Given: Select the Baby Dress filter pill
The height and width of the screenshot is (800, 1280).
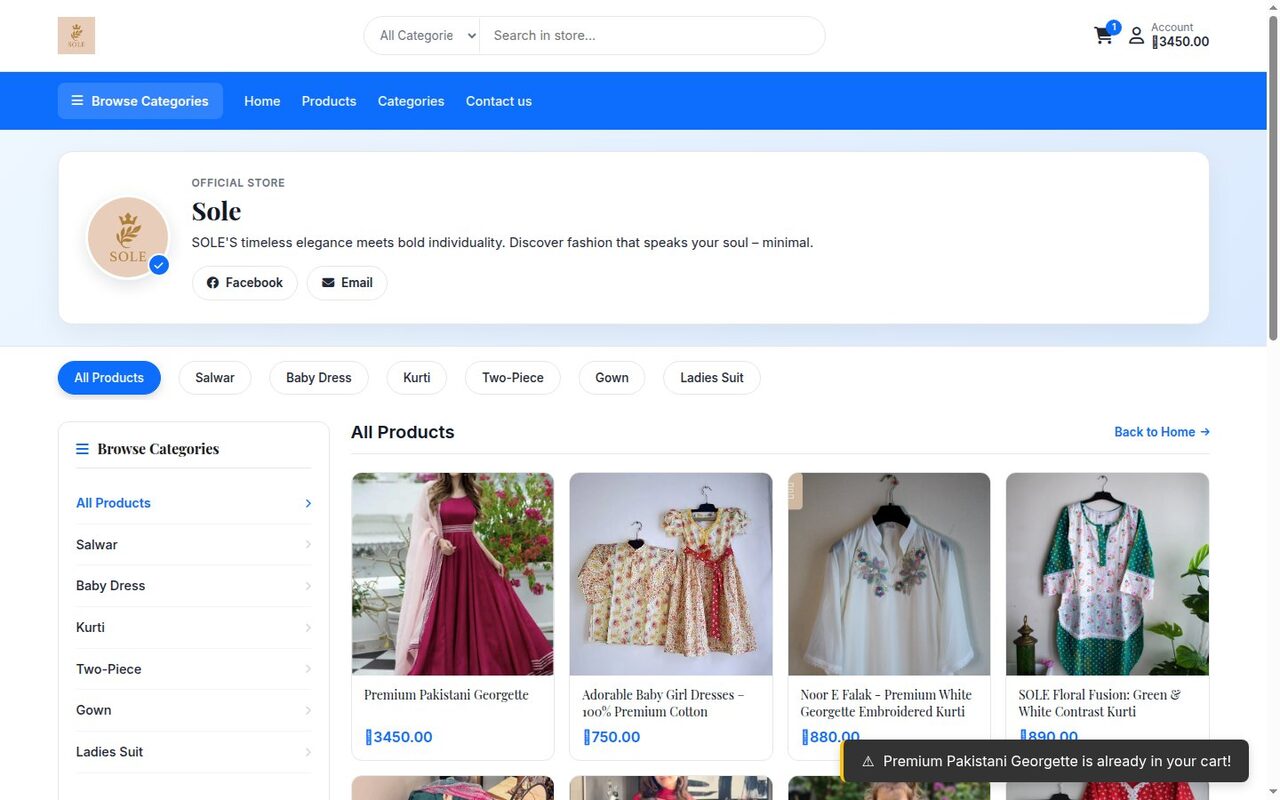Looking at the screenshot, I should pos(319,378).
